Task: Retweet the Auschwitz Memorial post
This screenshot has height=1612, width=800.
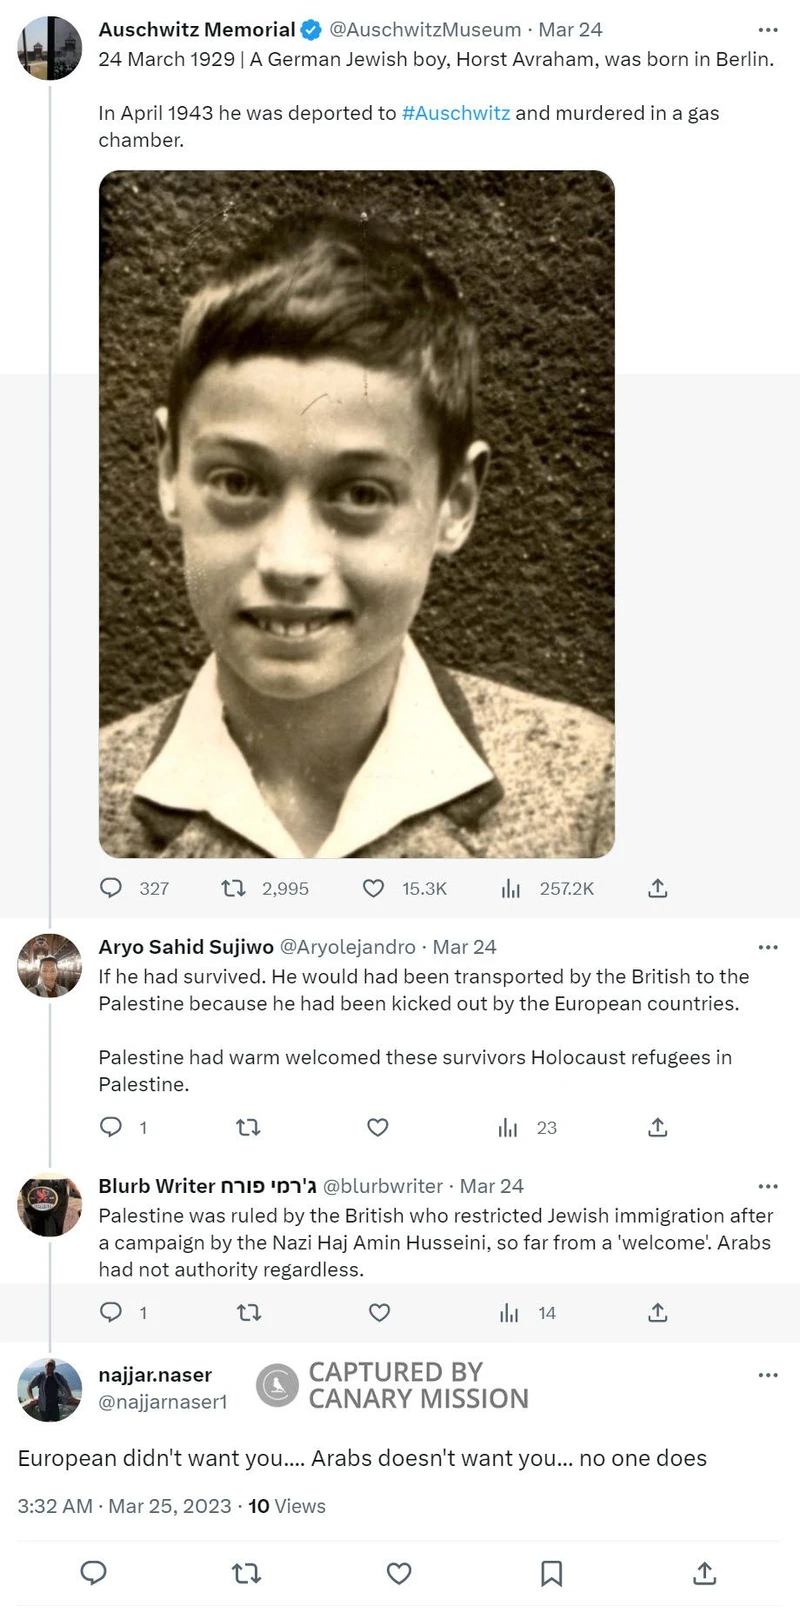Action: (233, 888)
